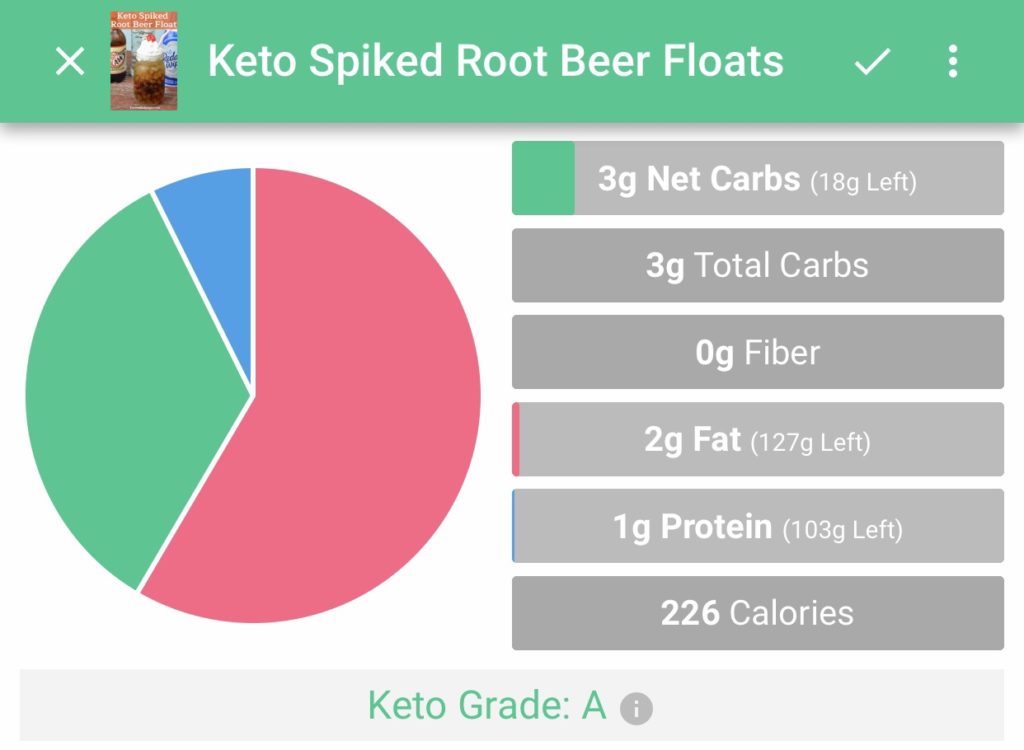Confirm with the checkmark icon
The height and width of the screenshot is (750, 1024).
click(872, 62)
